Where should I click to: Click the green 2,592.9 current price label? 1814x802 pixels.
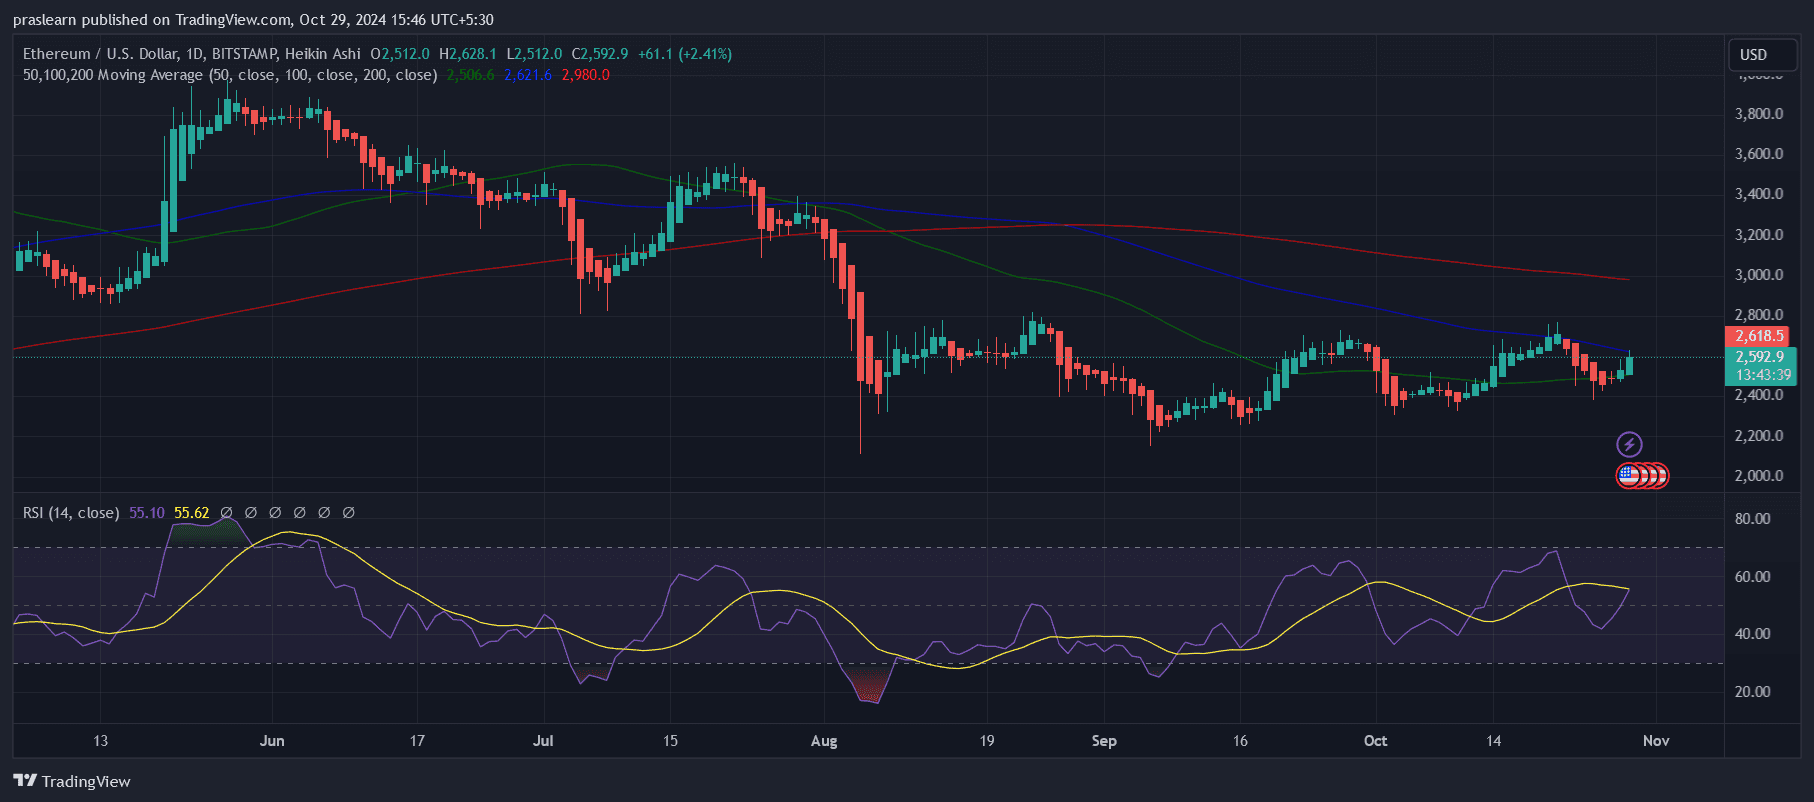coord(1760,357)
